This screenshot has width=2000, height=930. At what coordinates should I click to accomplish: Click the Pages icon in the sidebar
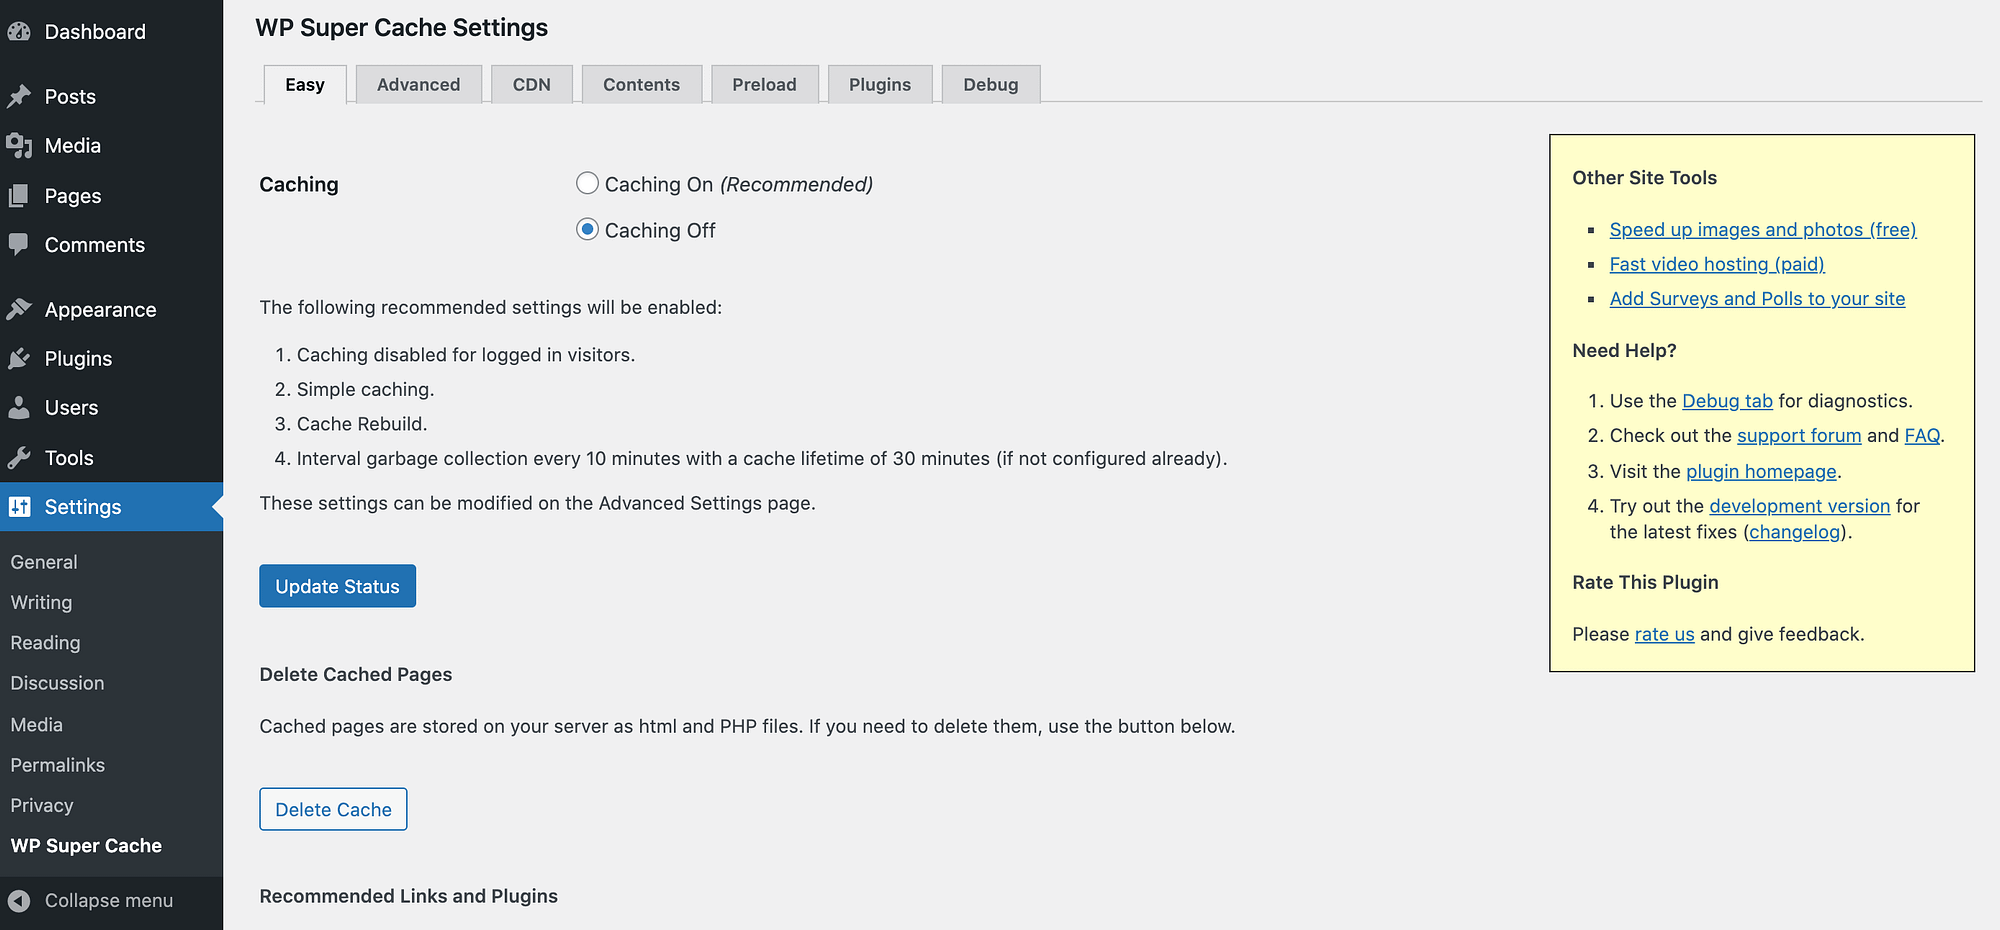click(x=19, y=195)
